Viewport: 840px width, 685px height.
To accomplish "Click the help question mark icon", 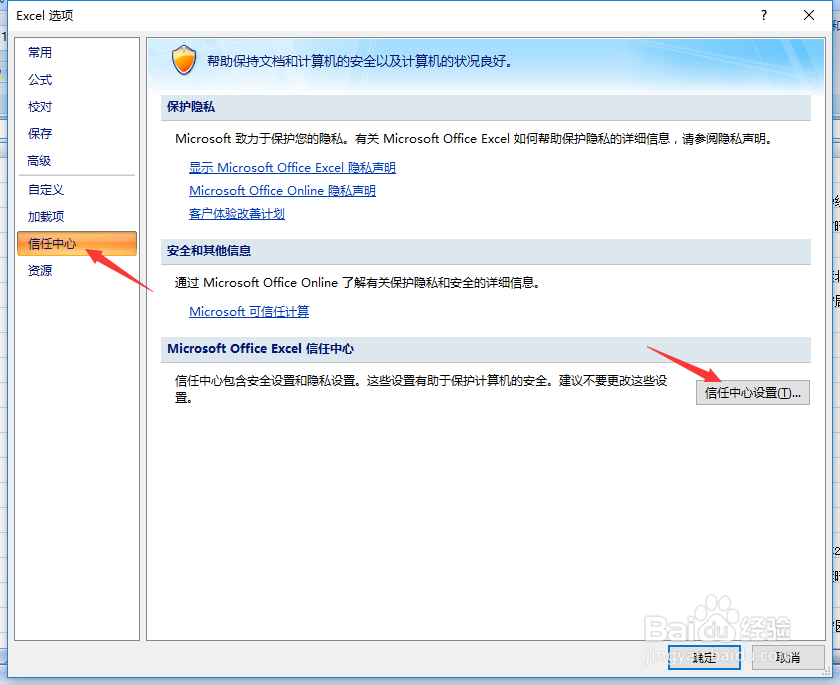I will 764,16.
